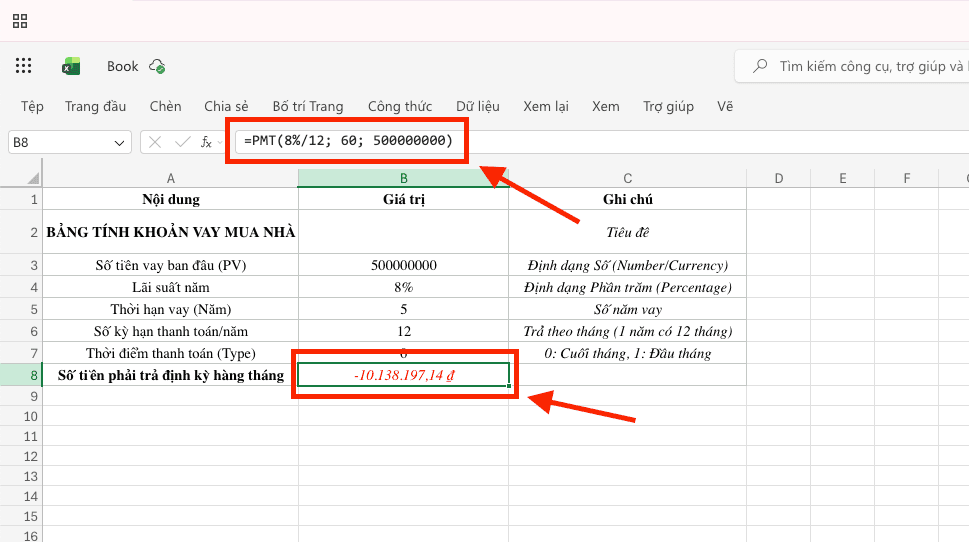
Task: Click 'Định dạng Số (Number/Currency)' cell
Action: [x=627, y=265]
